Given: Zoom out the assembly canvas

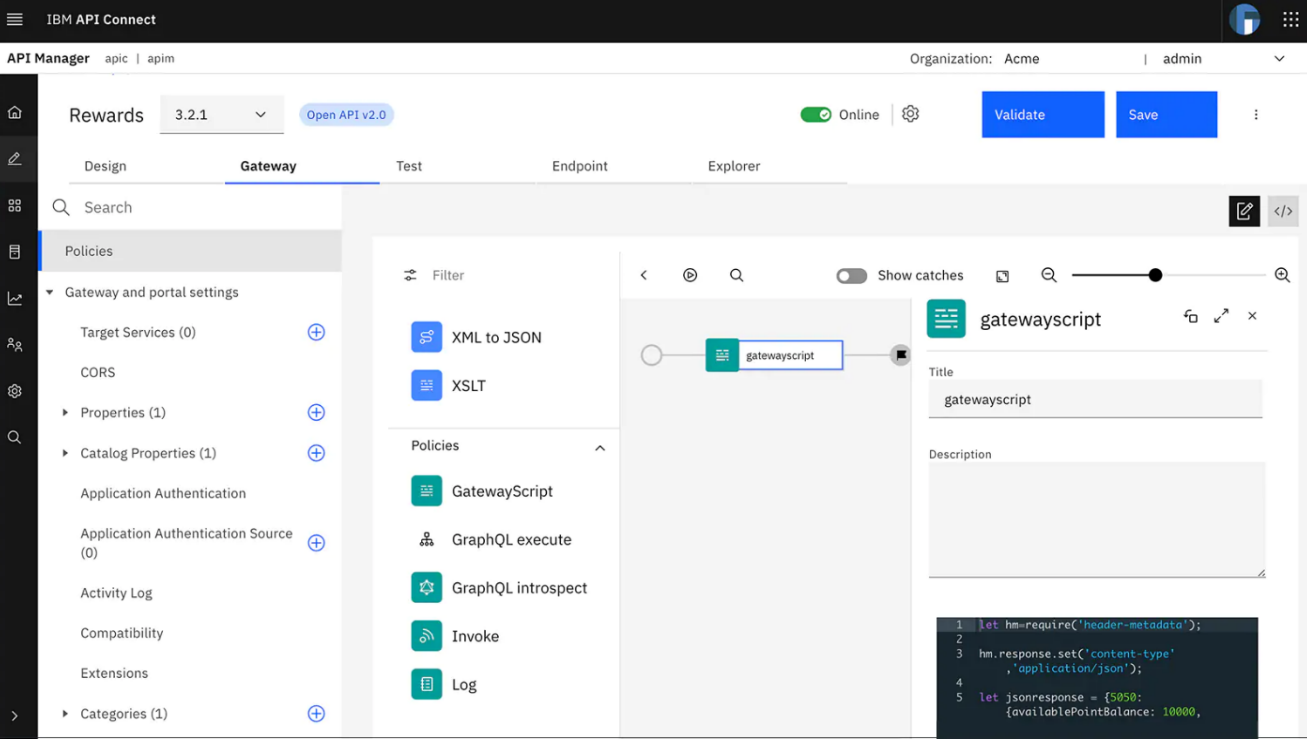Looking at the screenshot, I should 1048,275.
